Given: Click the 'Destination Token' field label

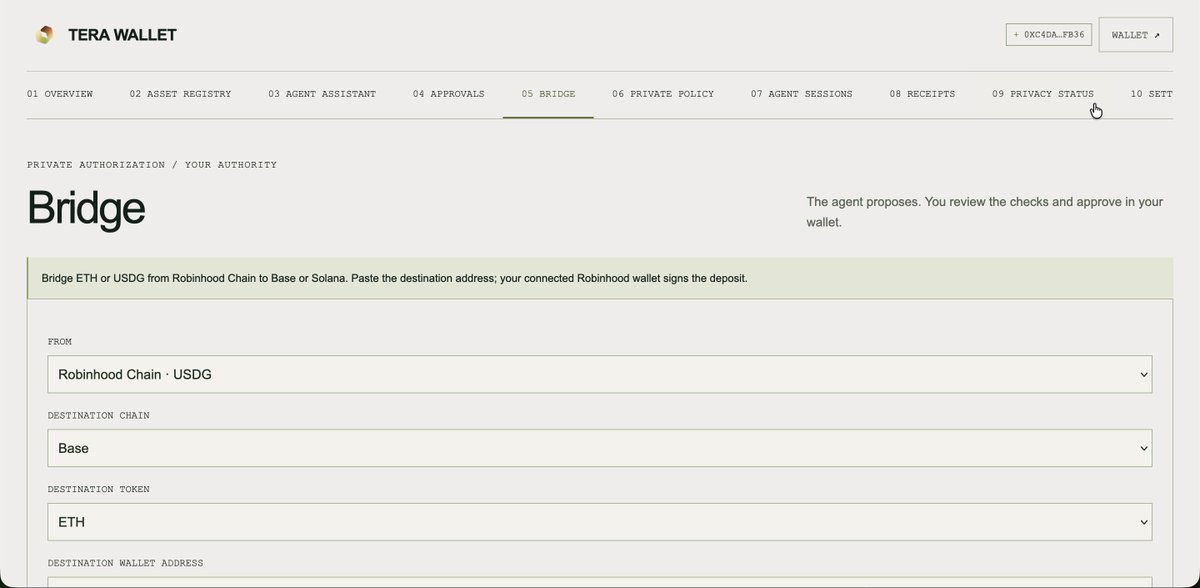Looking at the screenshot, I should pyautogui.click(x=98, y=489).
